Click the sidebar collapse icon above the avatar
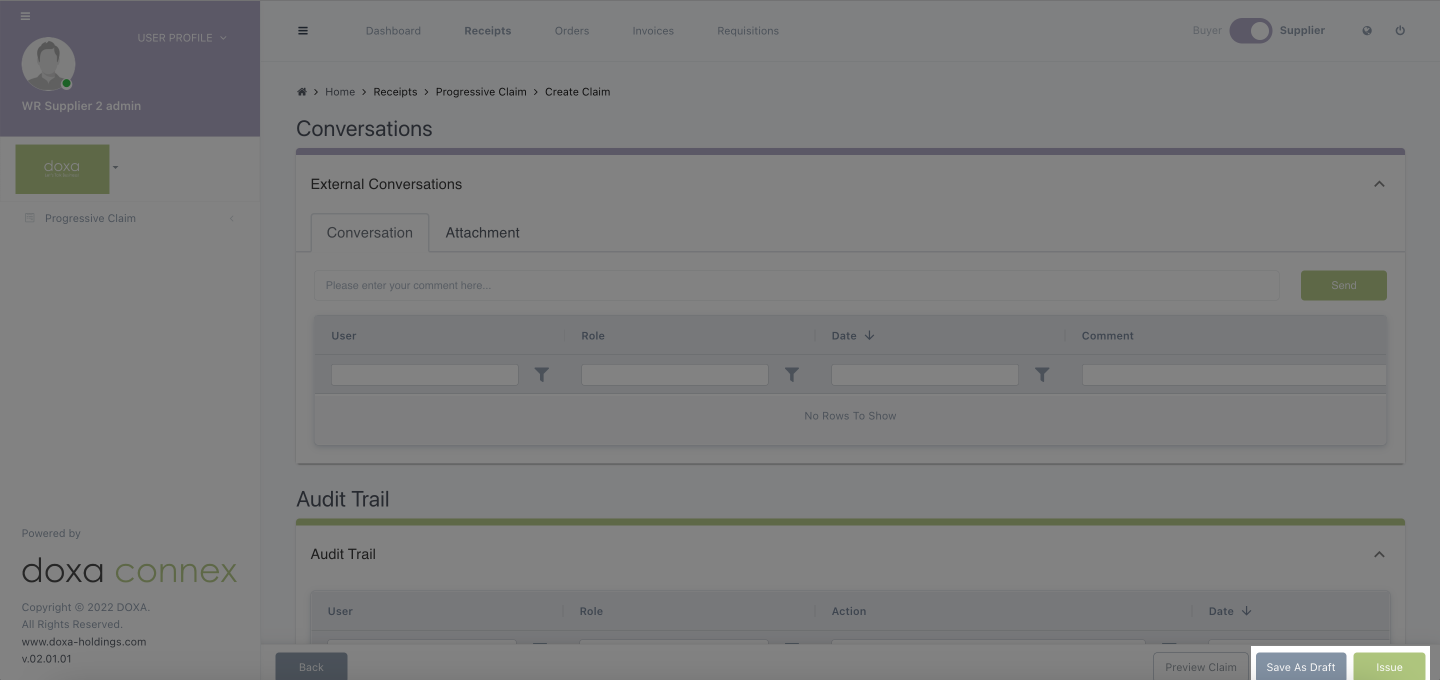Screen dimensions: 1440x680 (25, 16)
